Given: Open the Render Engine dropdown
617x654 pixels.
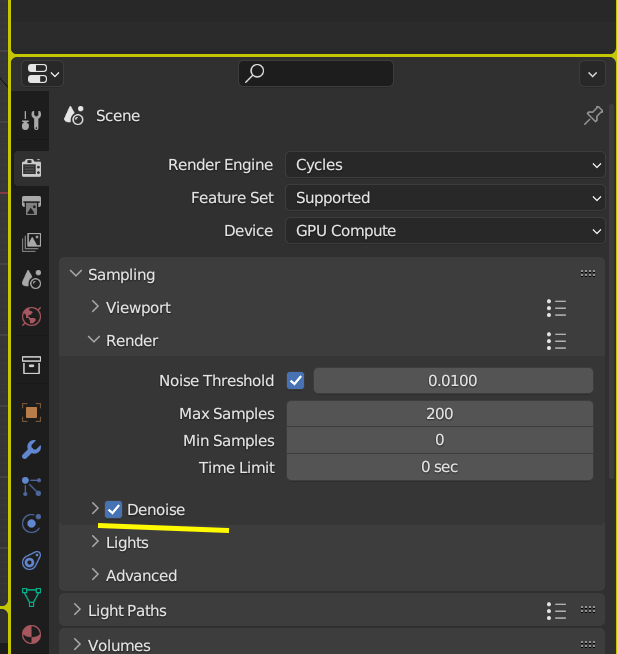Looking at the screenshot, I should [445, 165].
